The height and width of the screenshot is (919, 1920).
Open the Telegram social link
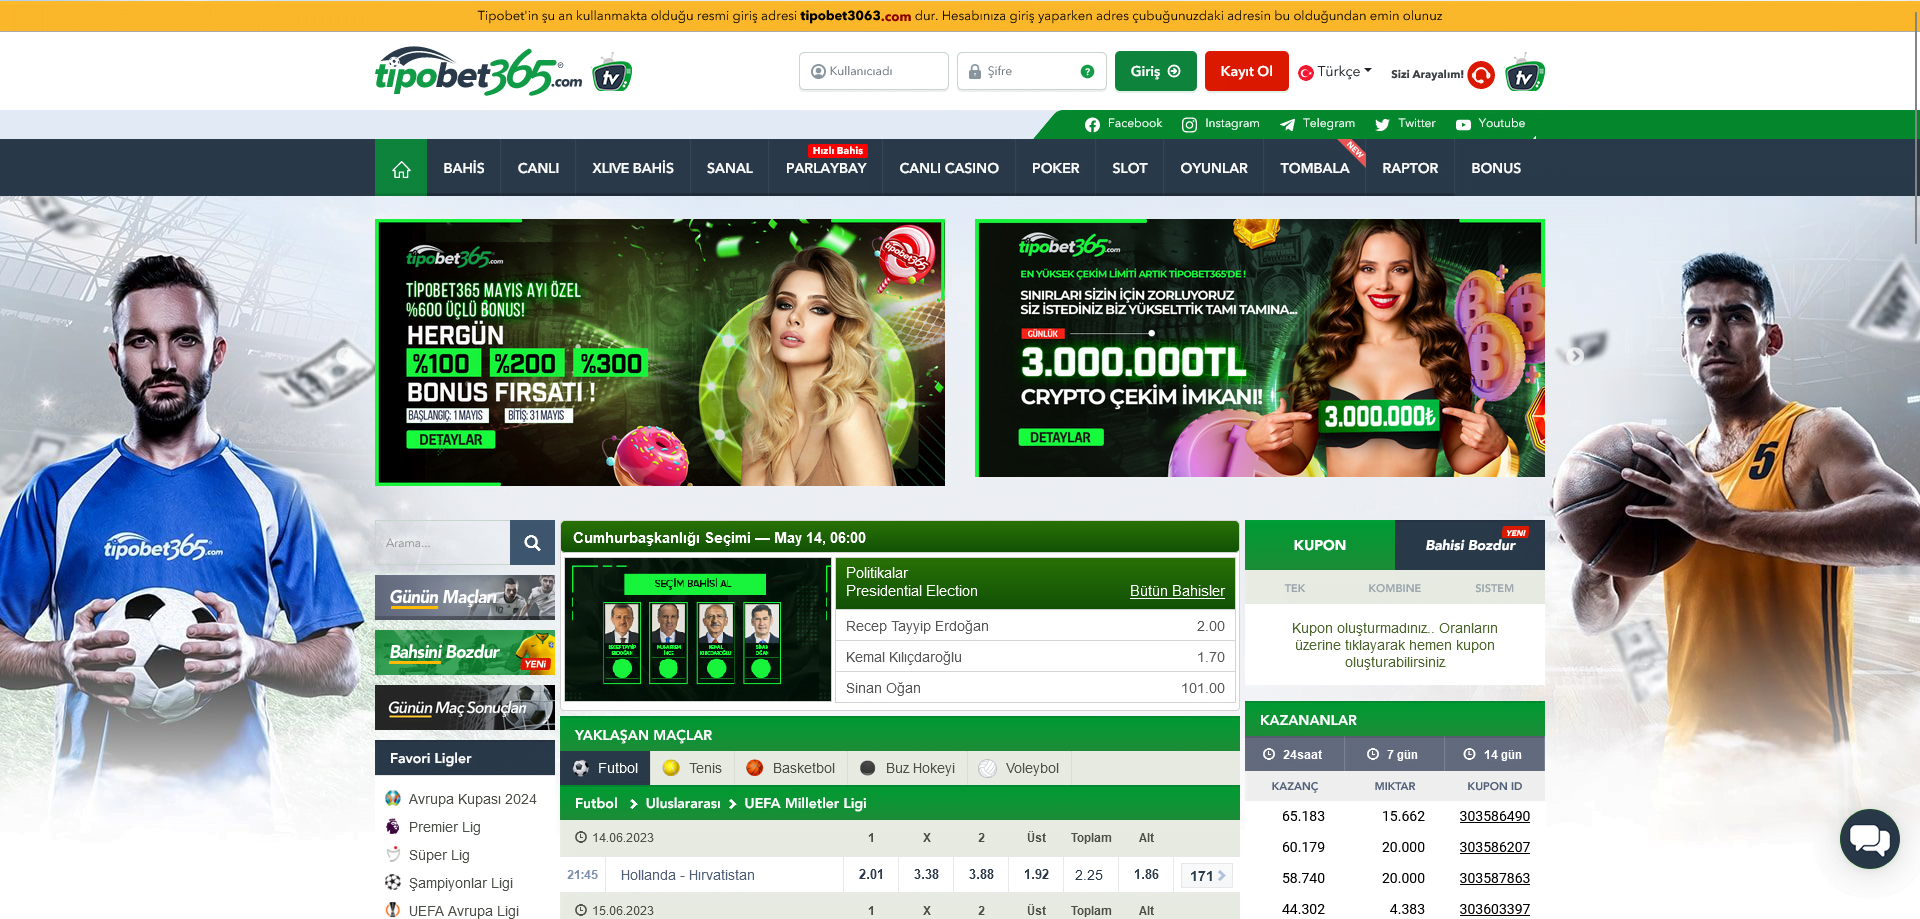coord(1317,124)
